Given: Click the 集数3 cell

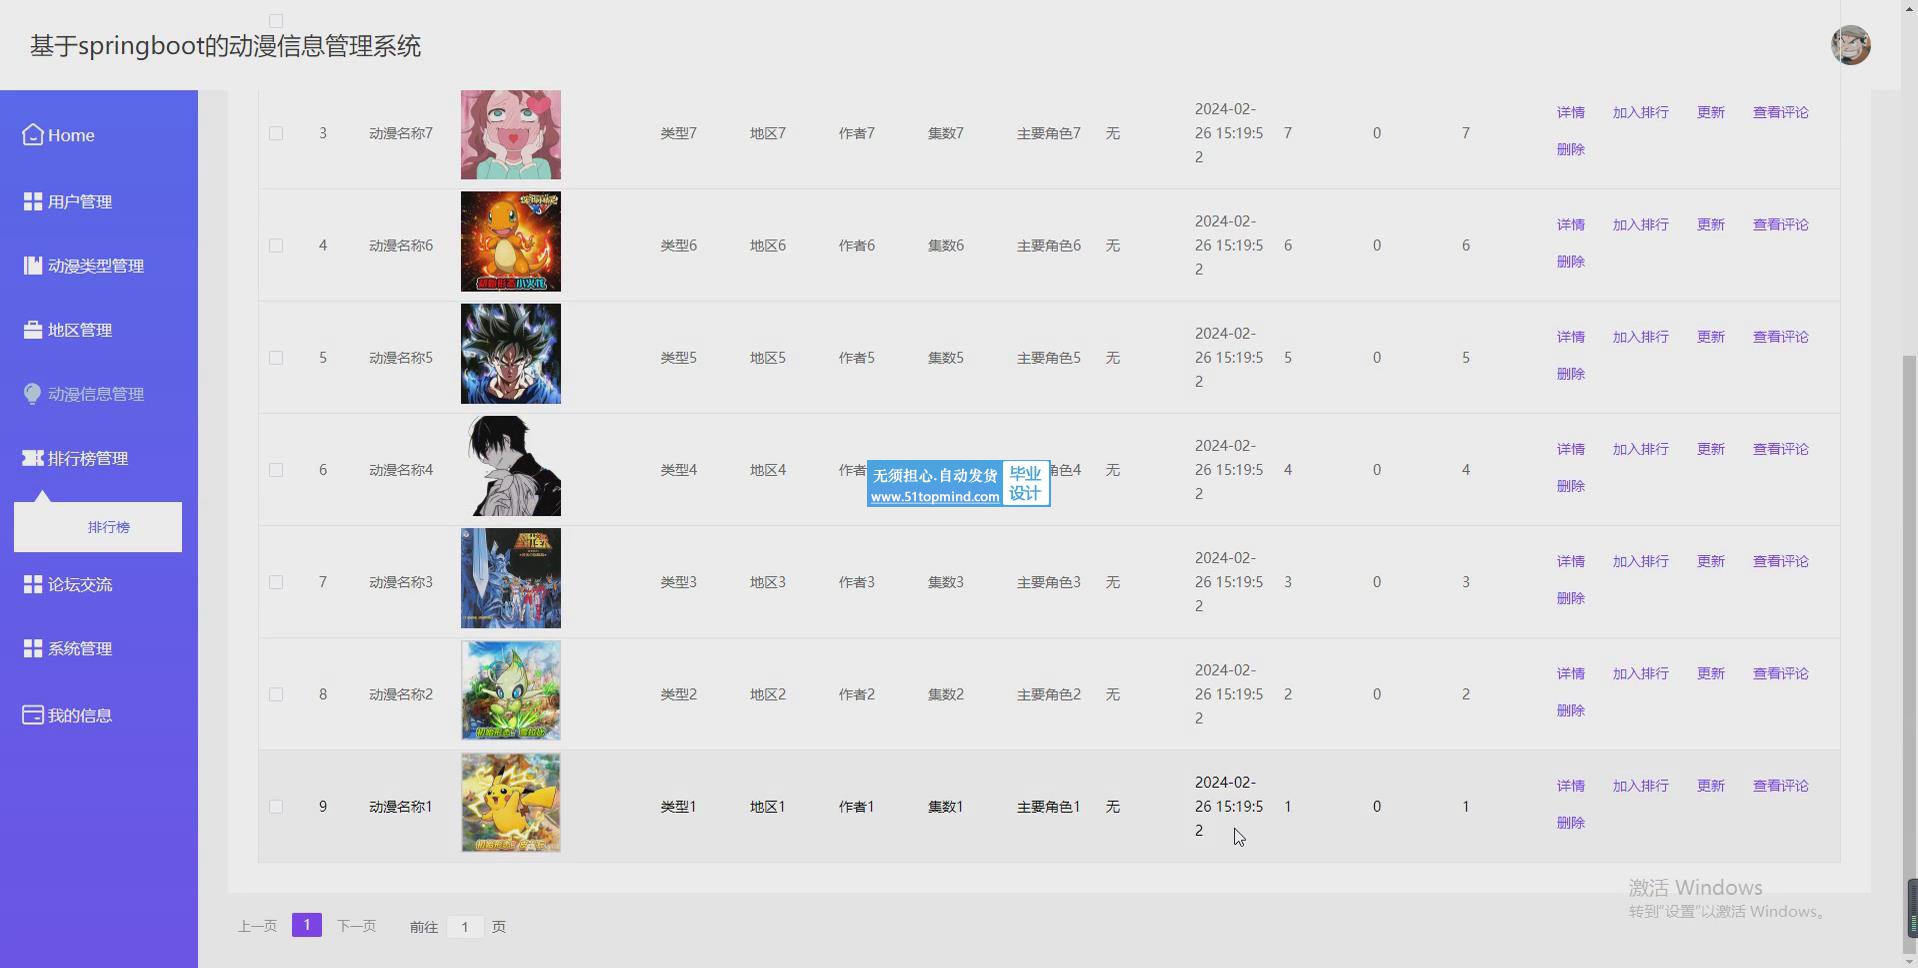Looking at the screenshot, I should [x=946, y=582].
